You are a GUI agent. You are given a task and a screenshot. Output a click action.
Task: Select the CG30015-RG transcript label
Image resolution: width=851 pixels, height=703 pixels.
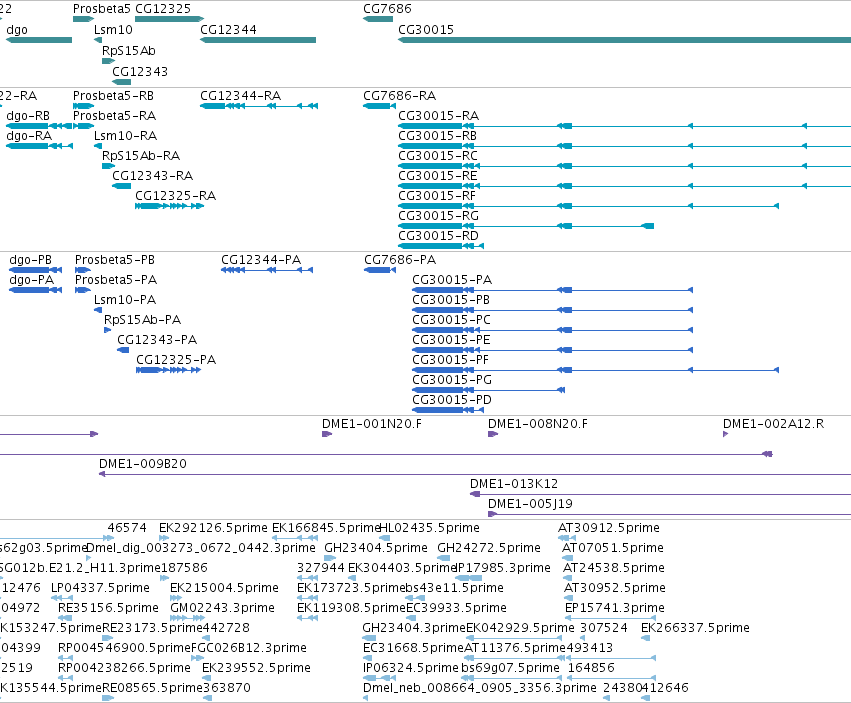[439, 216]
